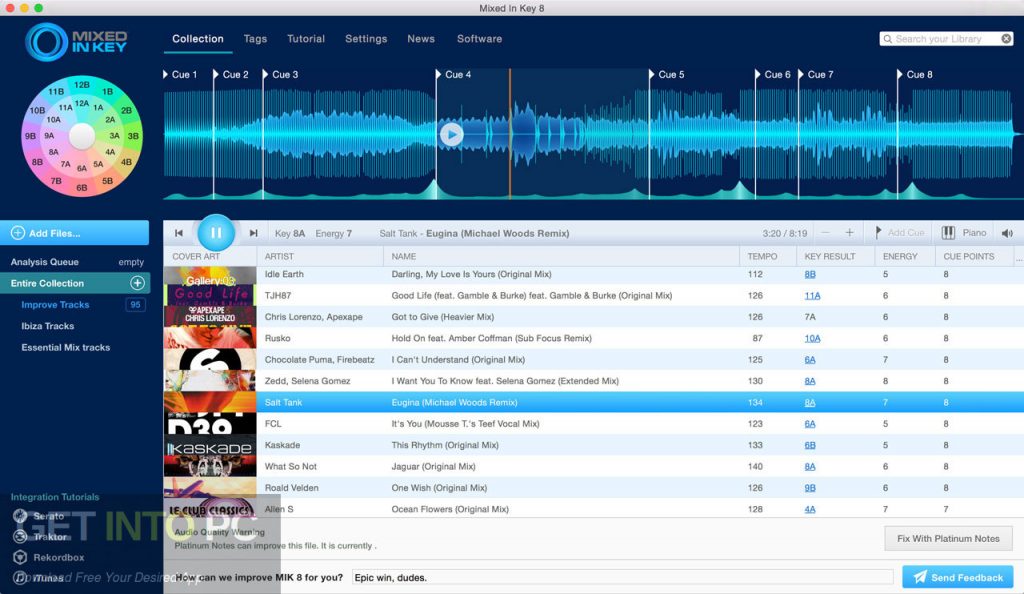This screenshot has height=594, width=1024.
Task: Open the Improve Tracks list
Action: point(55,305)
